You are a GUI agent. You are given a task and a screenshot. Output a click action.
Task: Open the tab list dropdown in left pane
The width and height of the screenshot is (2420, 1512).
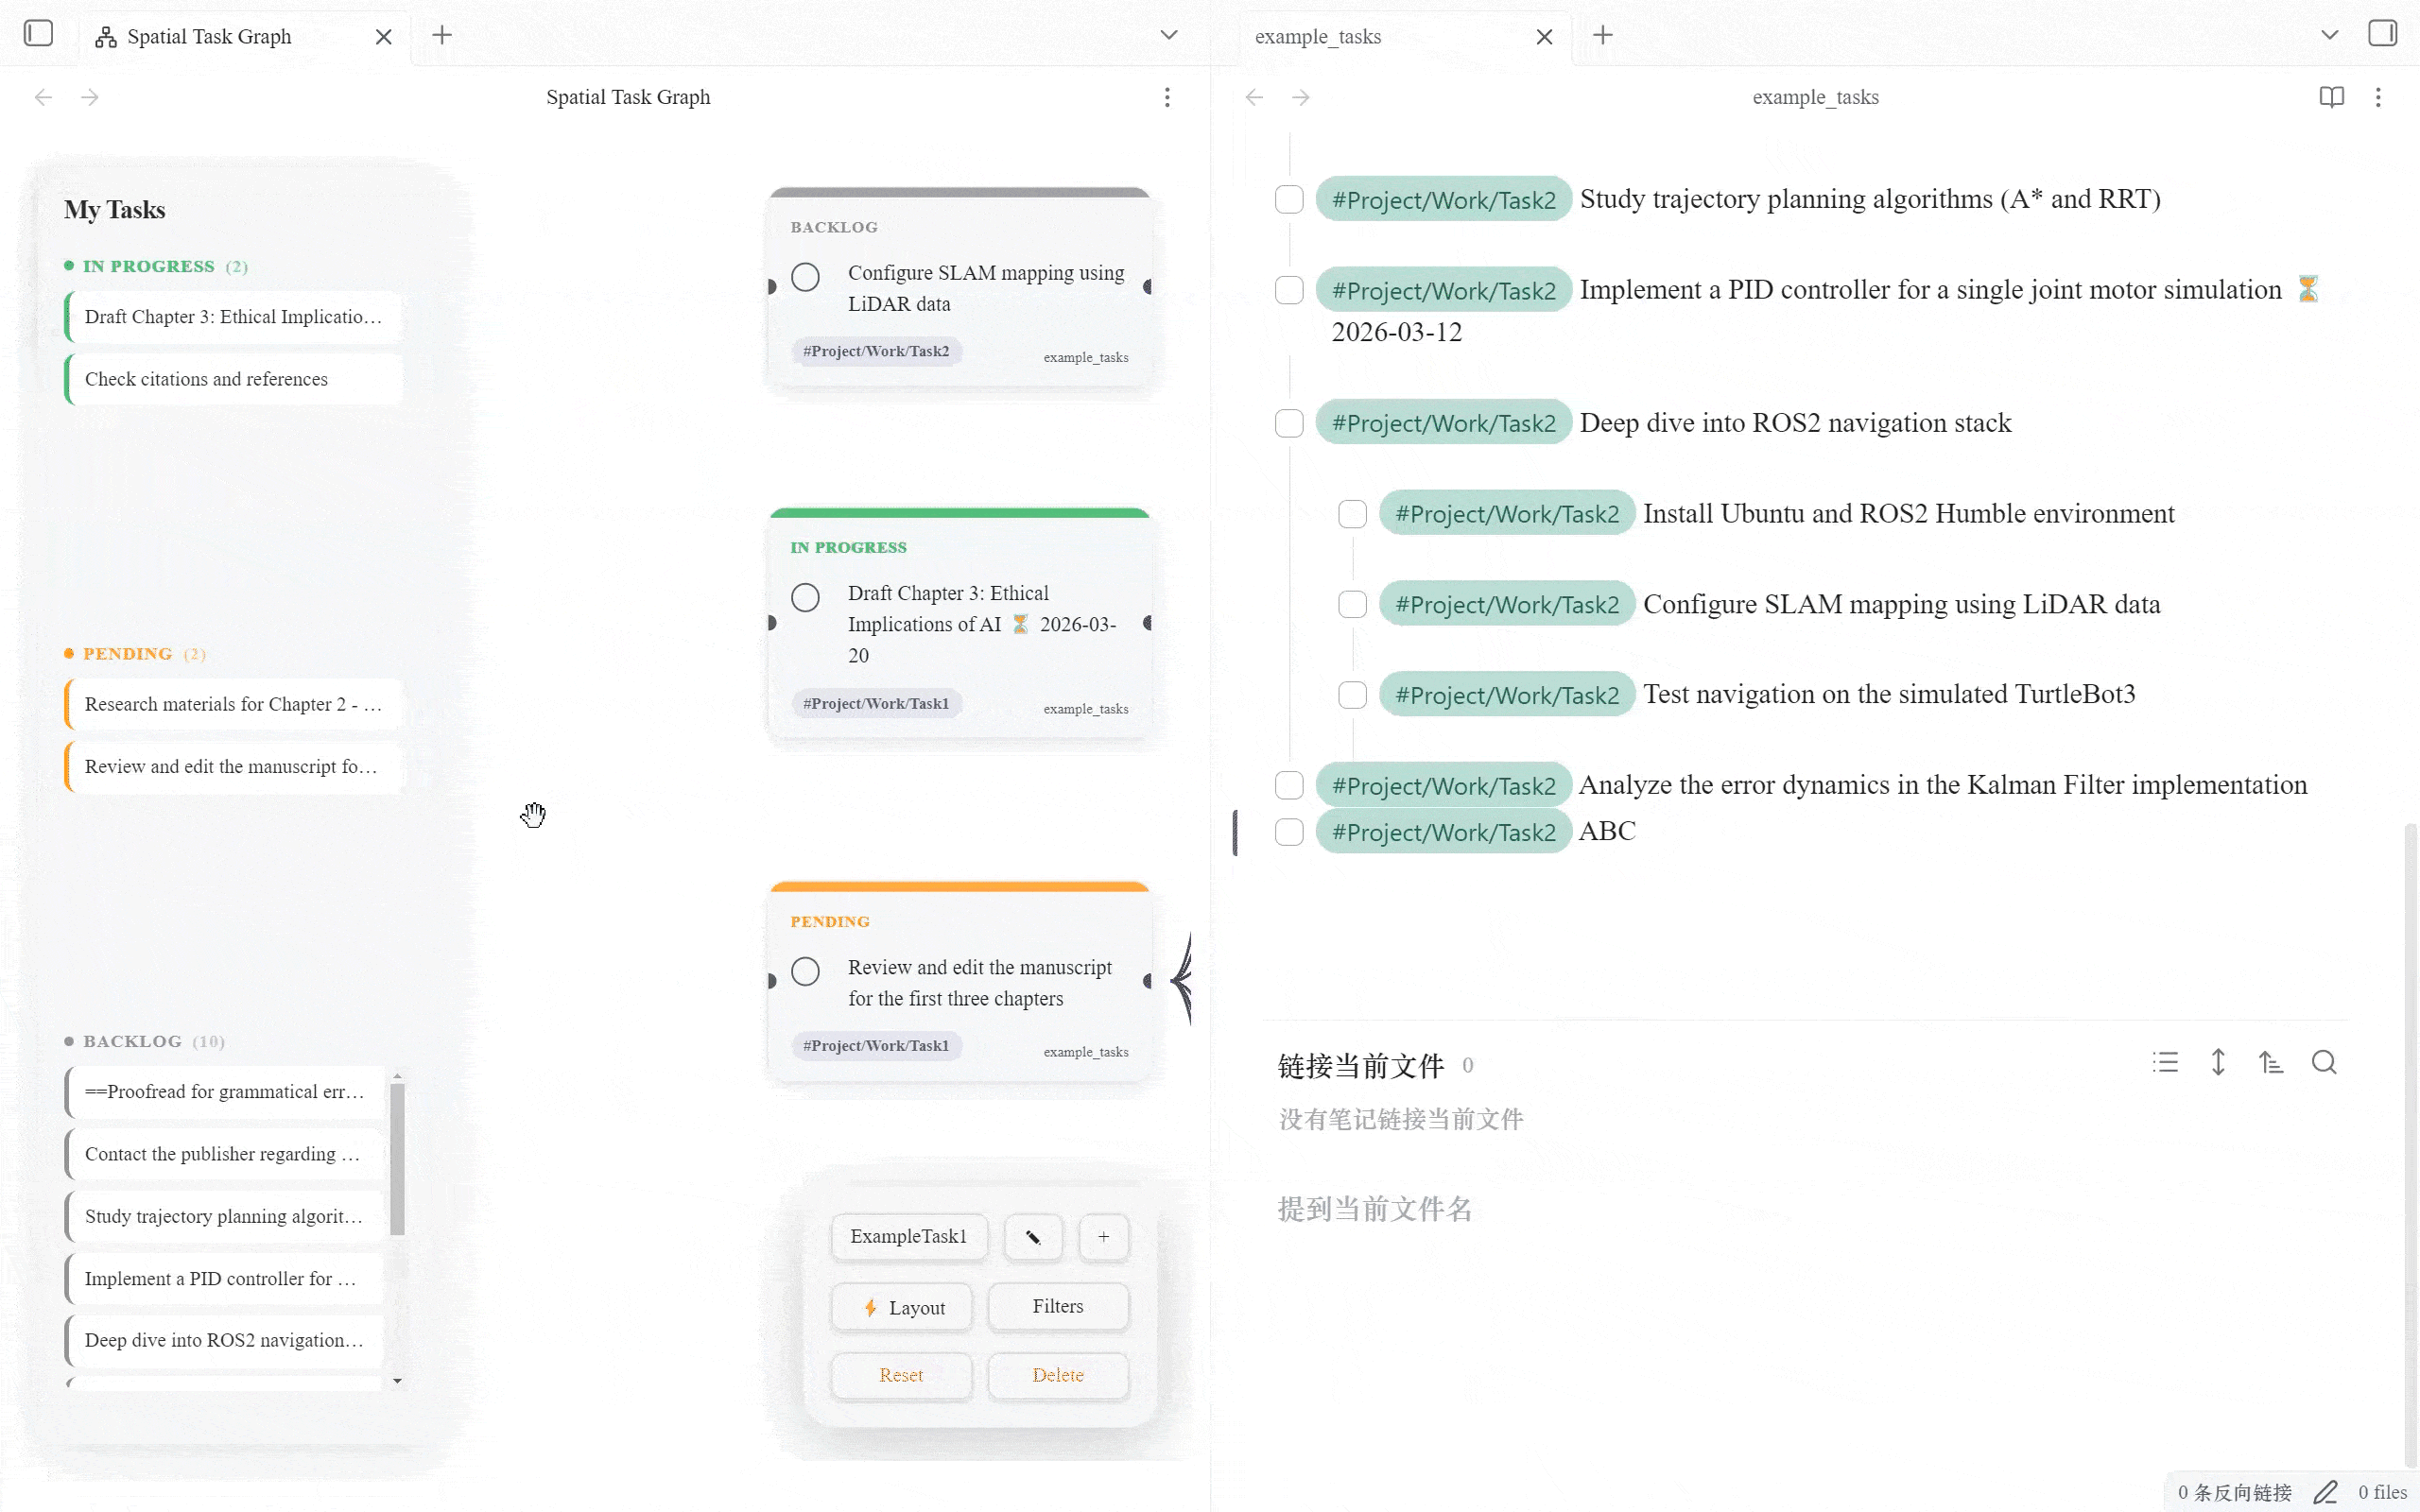click(1169, 35)
